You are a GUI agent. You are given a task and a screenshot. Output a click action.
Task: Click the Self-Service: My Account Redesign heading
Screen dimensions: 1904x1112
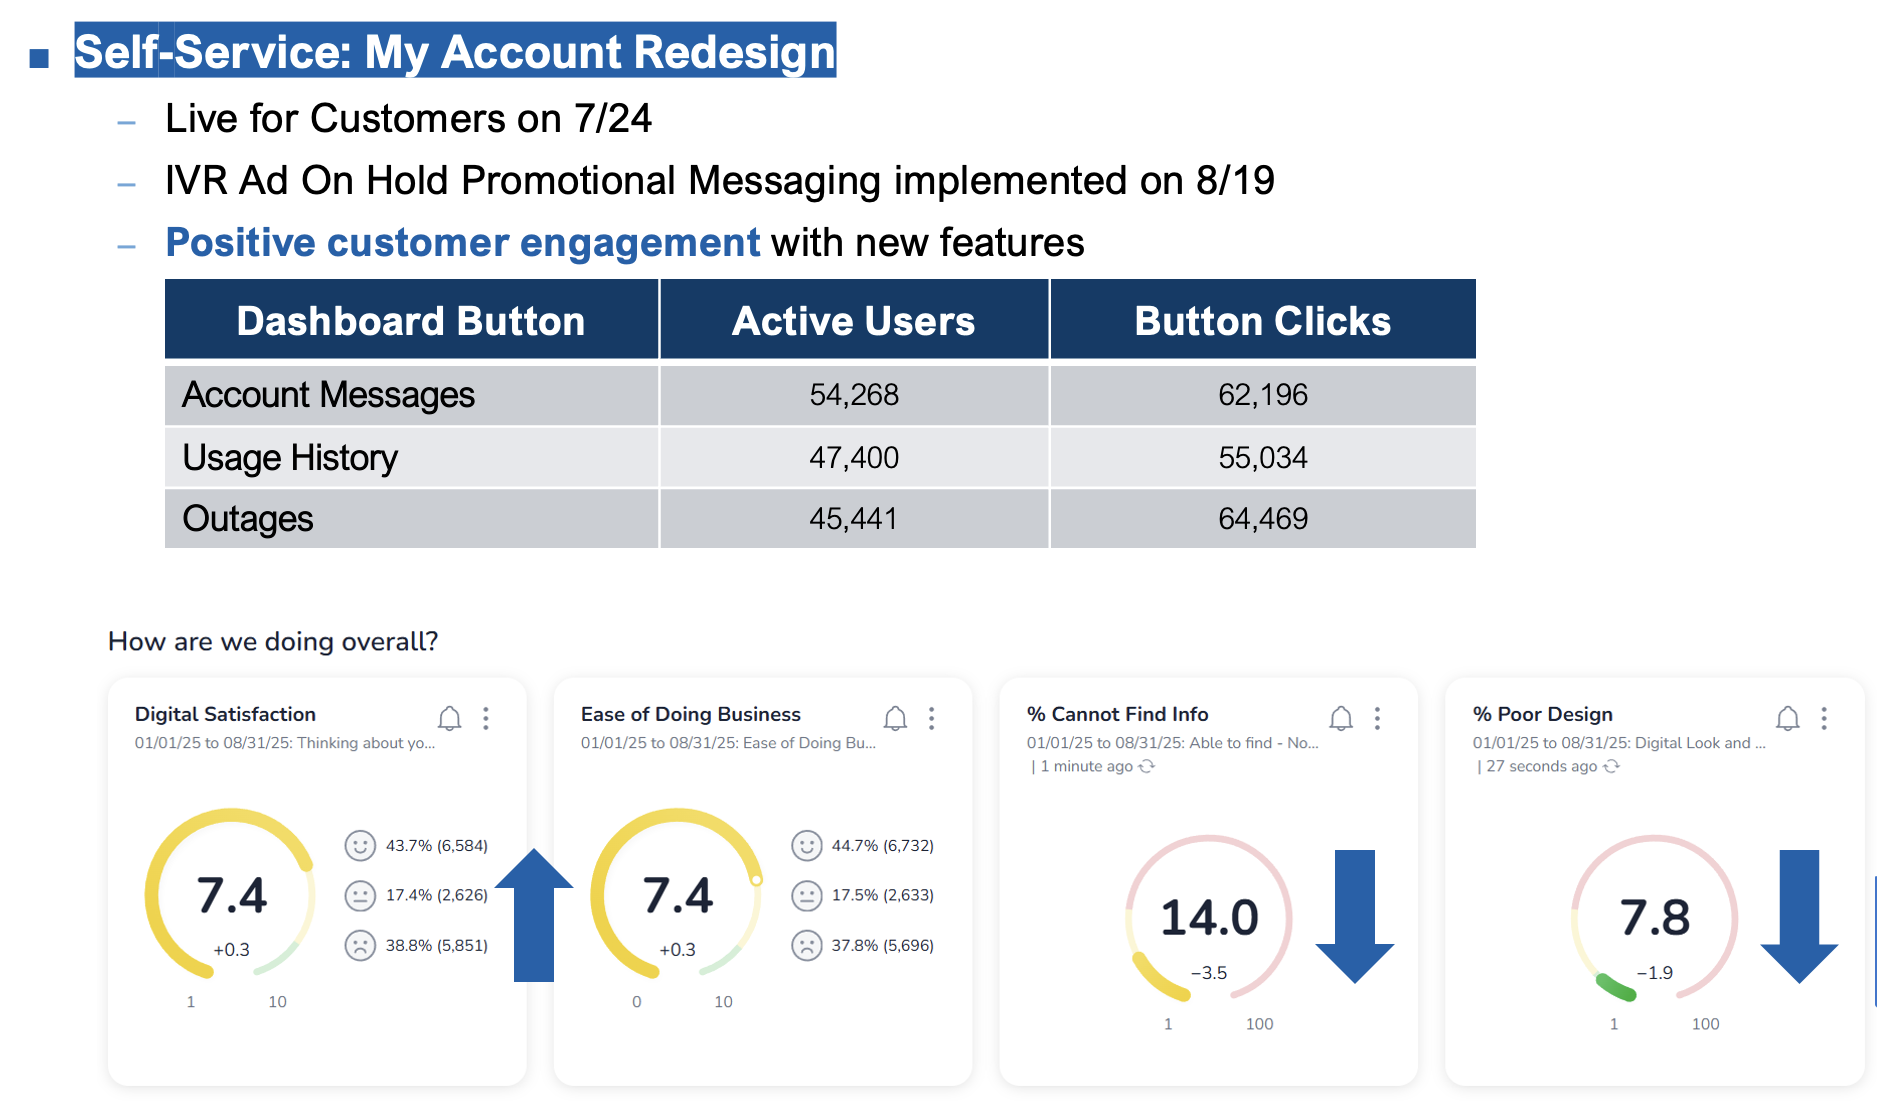[x=455, y=52]
